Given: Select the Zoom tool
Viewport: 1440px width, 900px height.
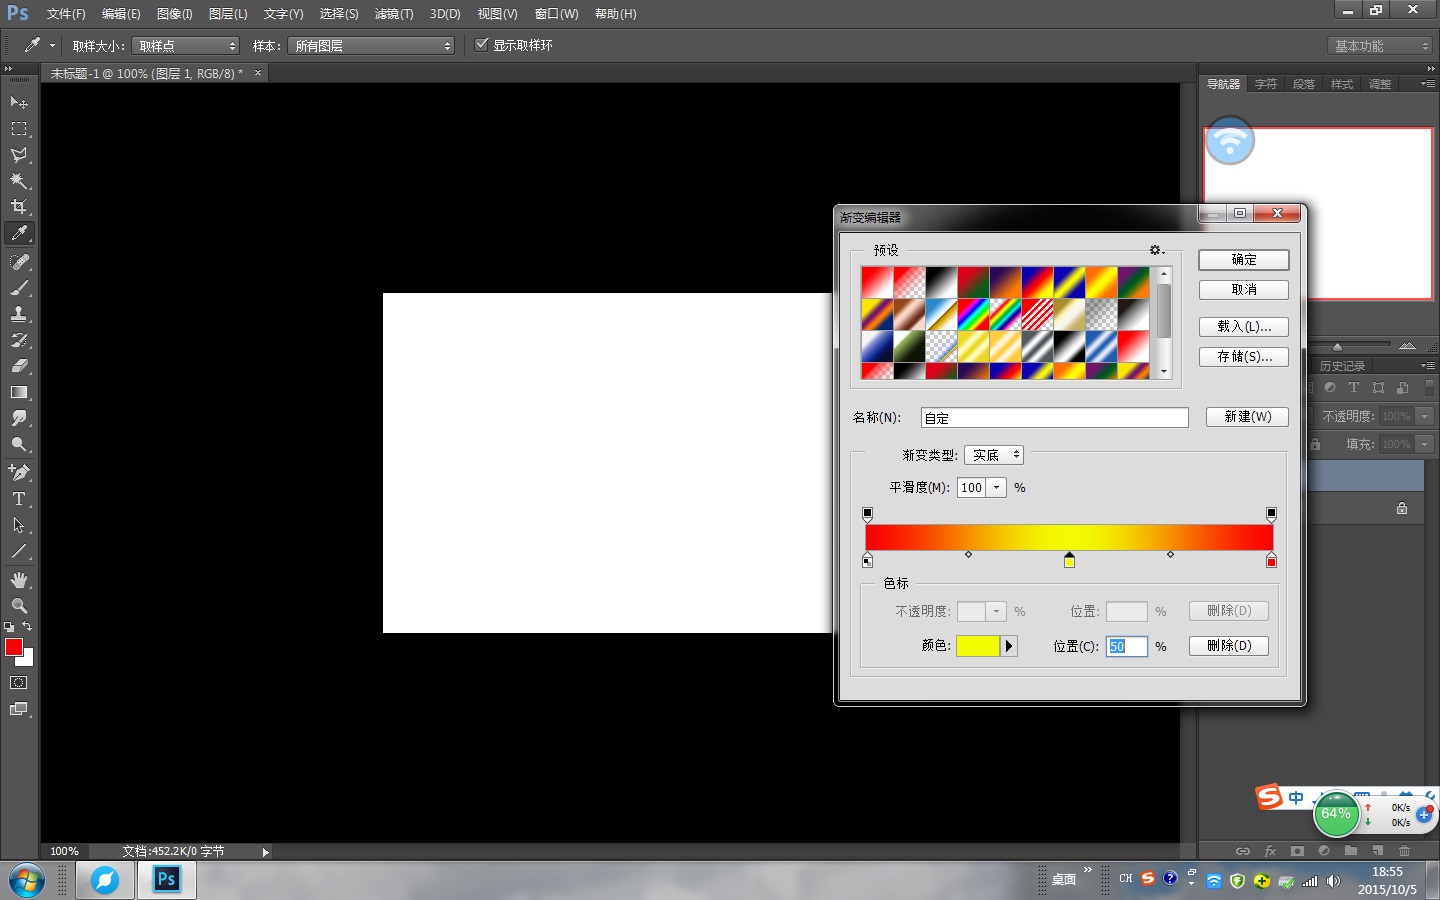Looking at the screenshot, I should [19, 606].
